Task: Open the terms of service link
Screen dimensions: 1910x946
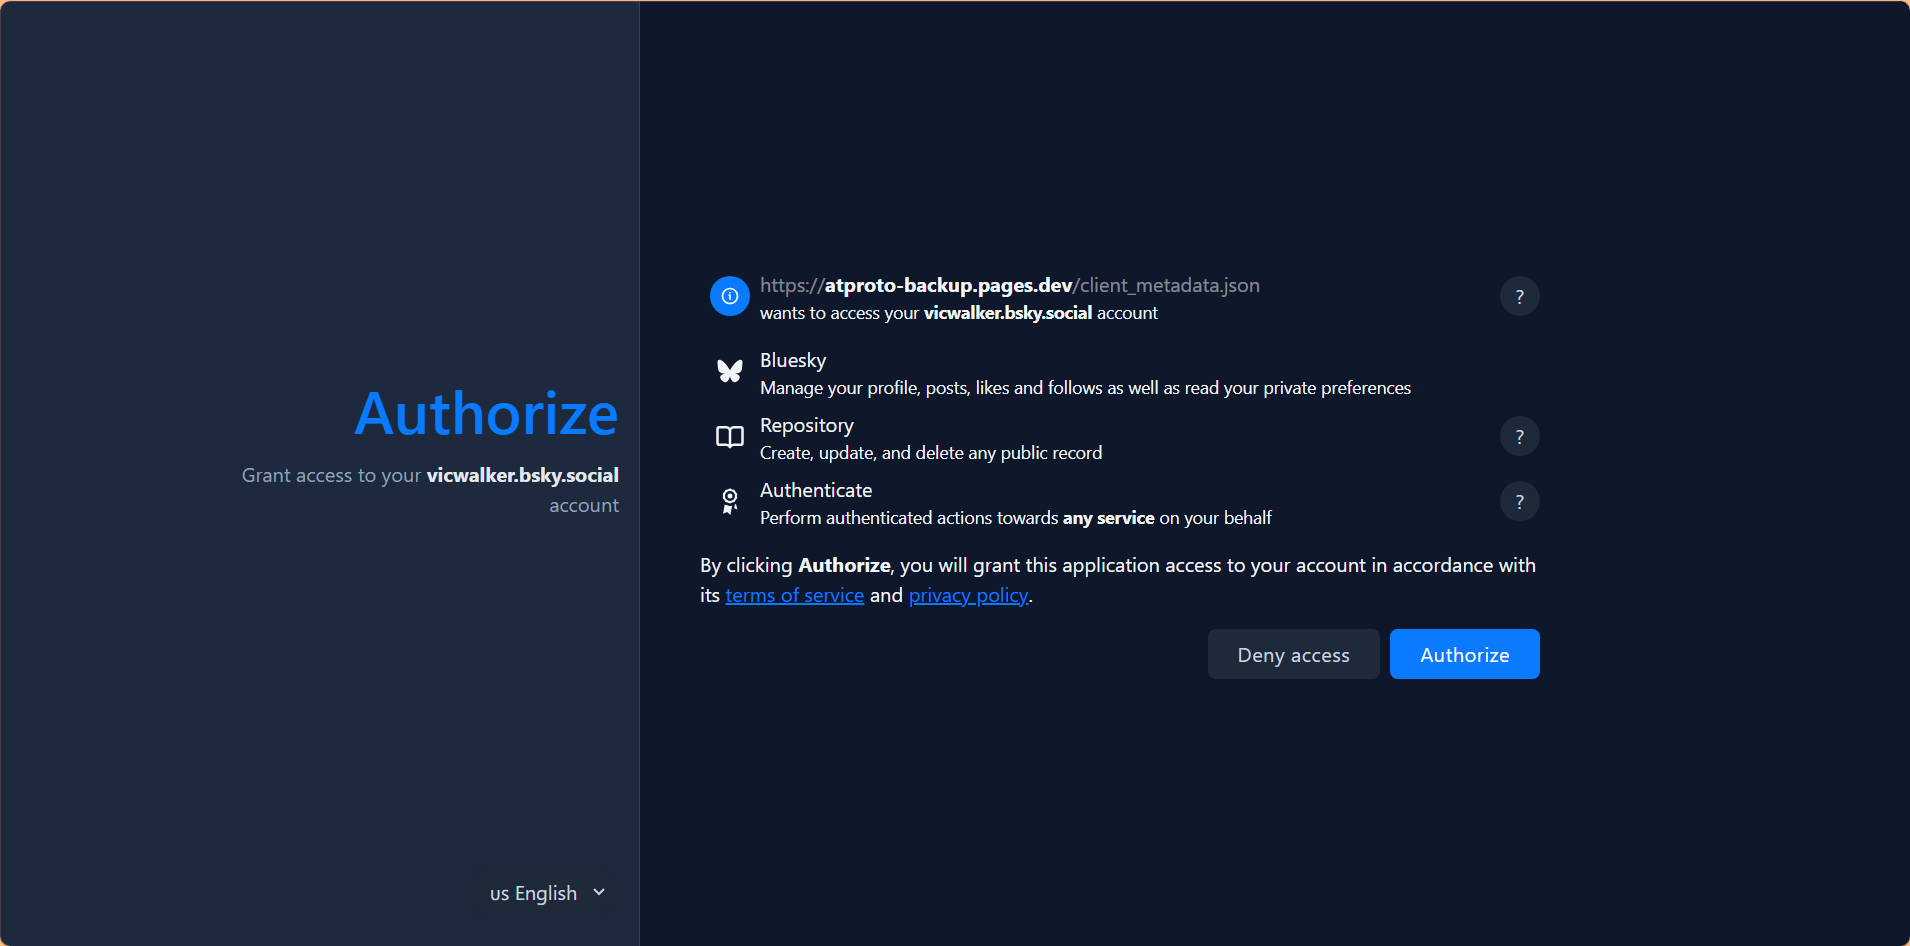Action: [x=794, y=596]
